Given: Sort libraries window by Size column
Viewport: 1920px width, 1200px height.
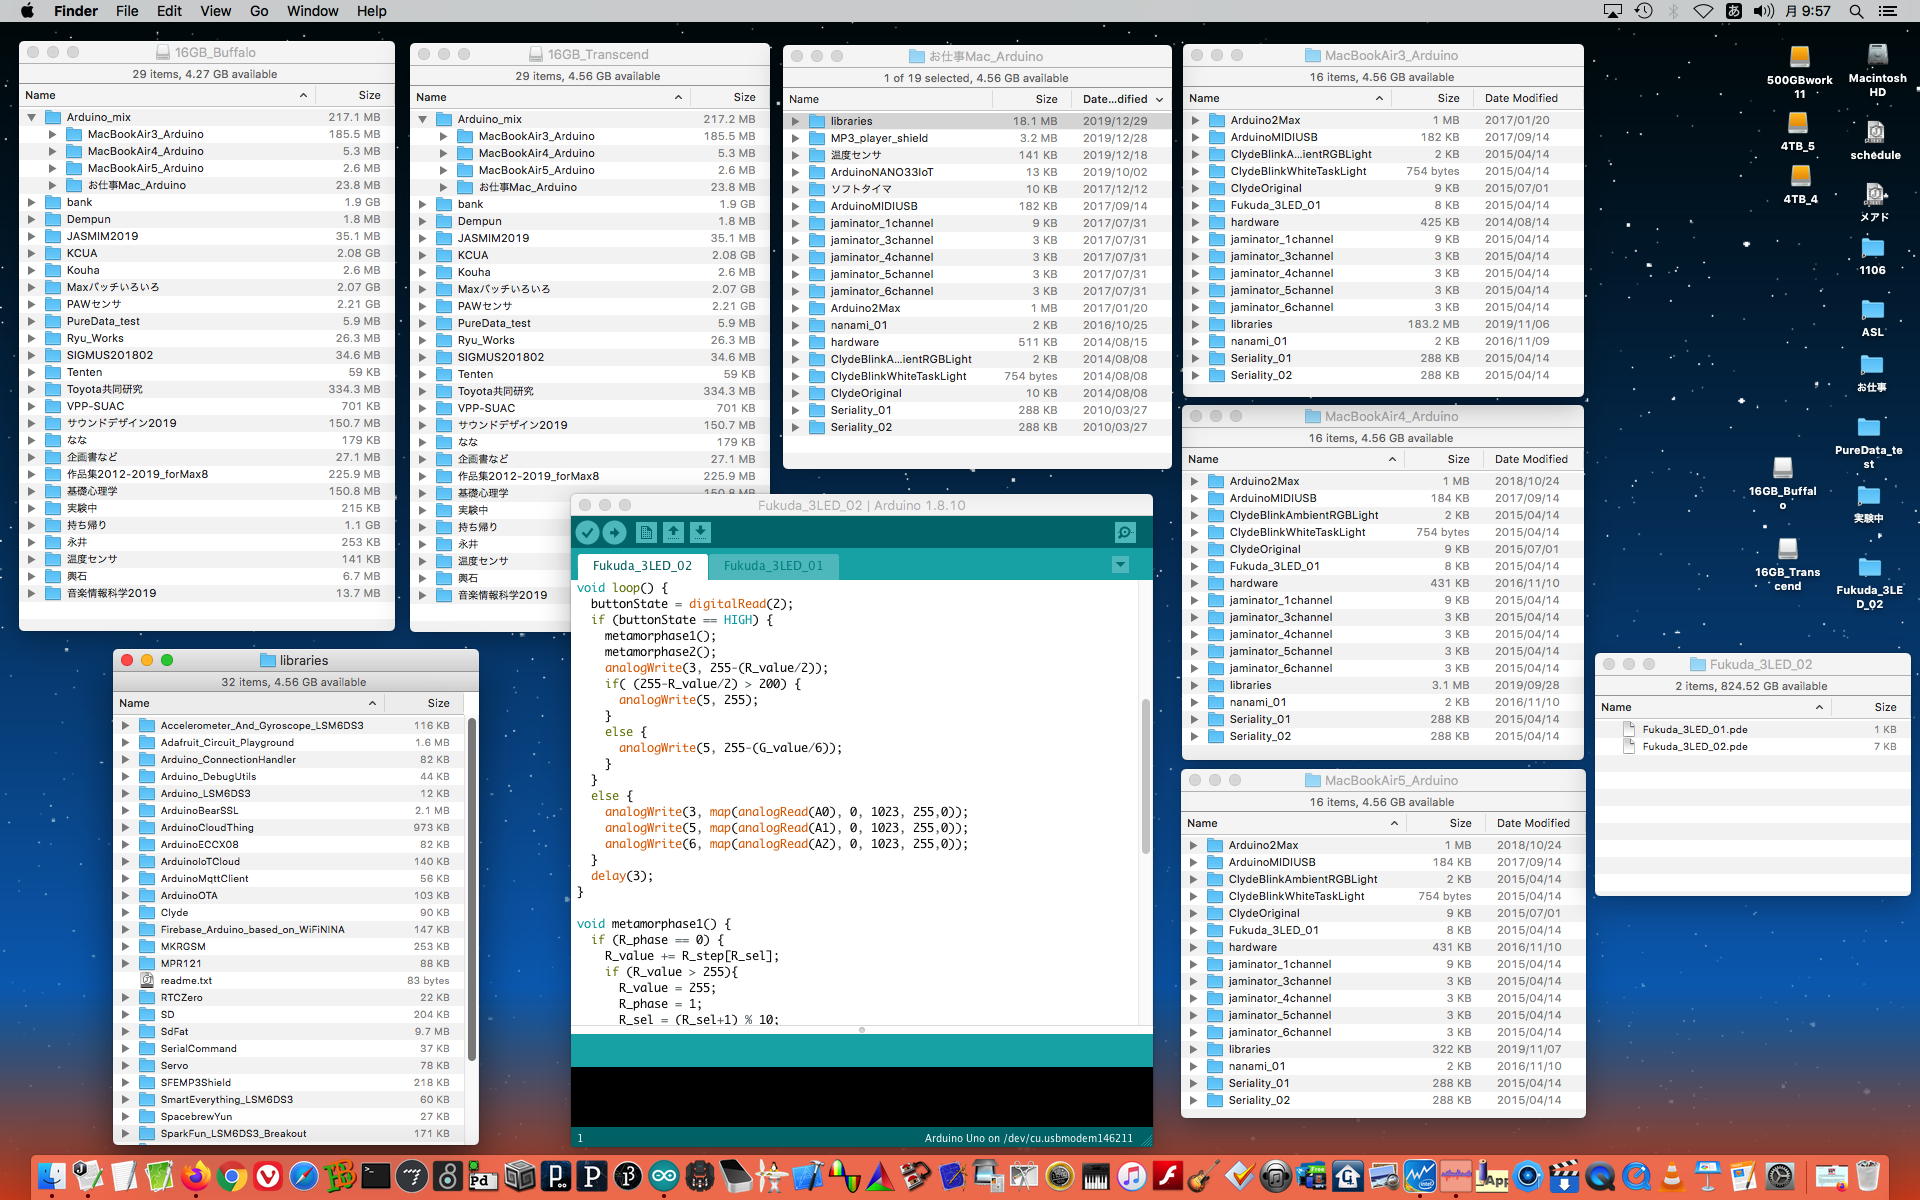Looking at the screenshot, I should (x=438, y=703).
